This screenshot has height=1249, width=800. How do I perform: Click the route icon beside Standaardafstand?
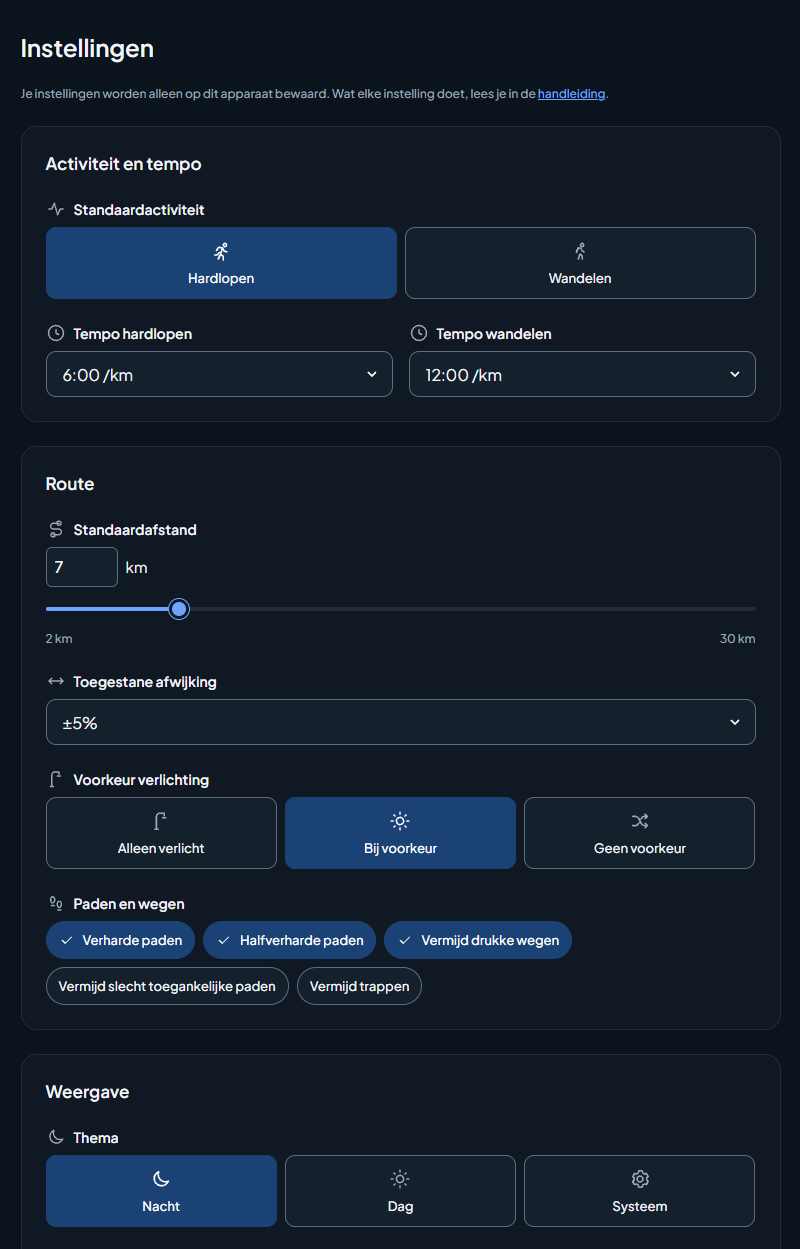56,530
